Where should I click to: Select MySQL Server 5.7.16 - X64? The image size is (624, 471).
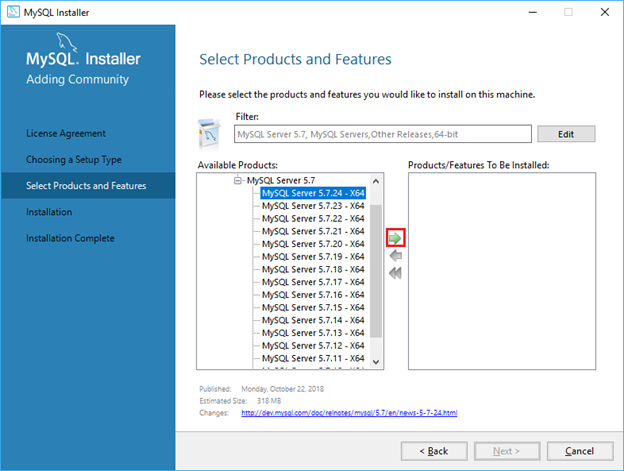tap(313, 295)
